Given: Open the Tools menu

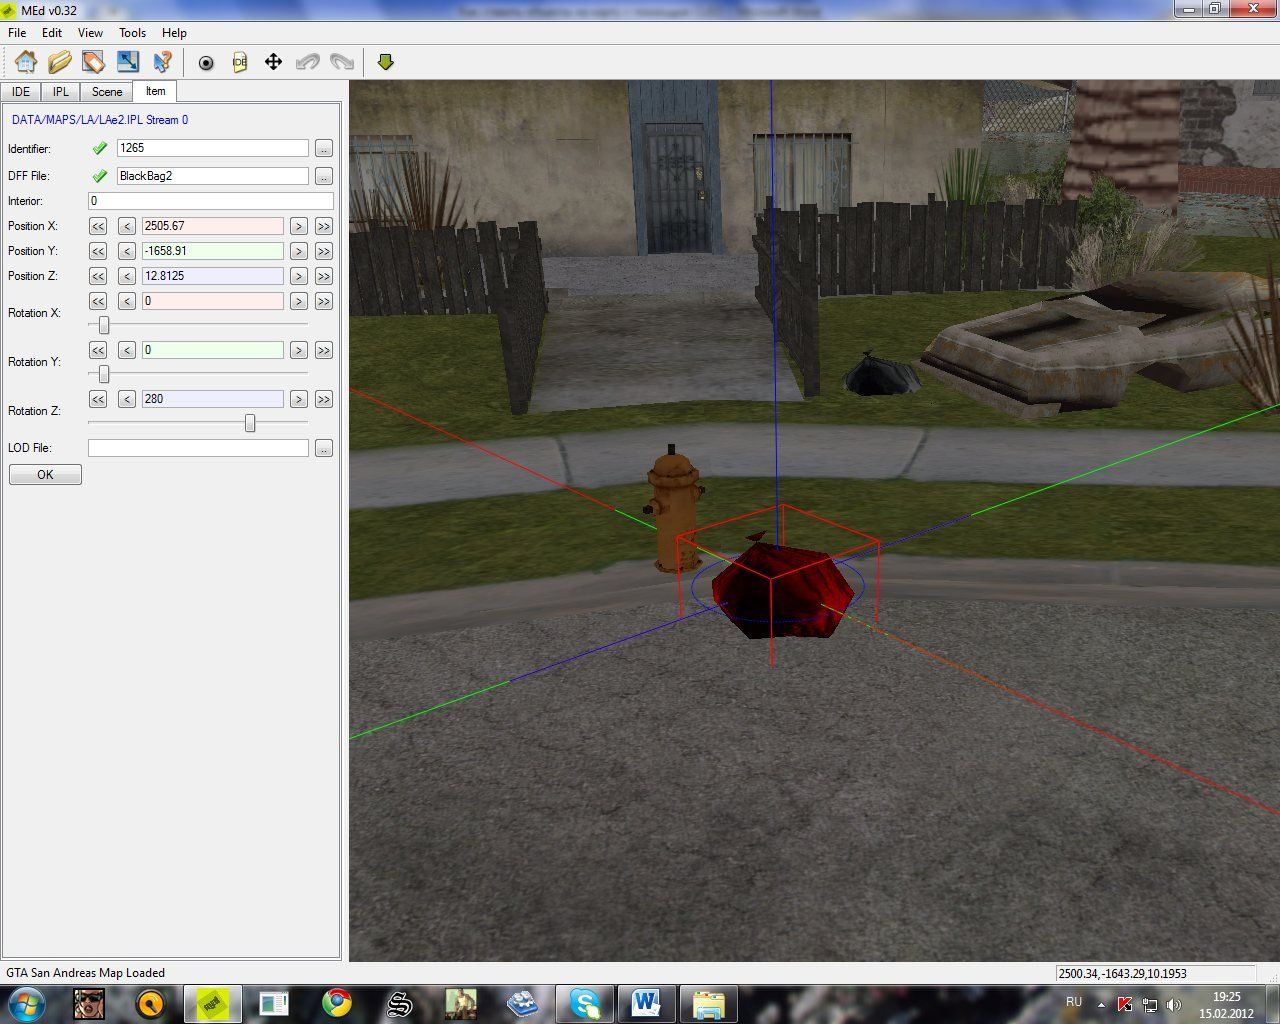Looking at the screenshot, I should click(x=132, y=33).
